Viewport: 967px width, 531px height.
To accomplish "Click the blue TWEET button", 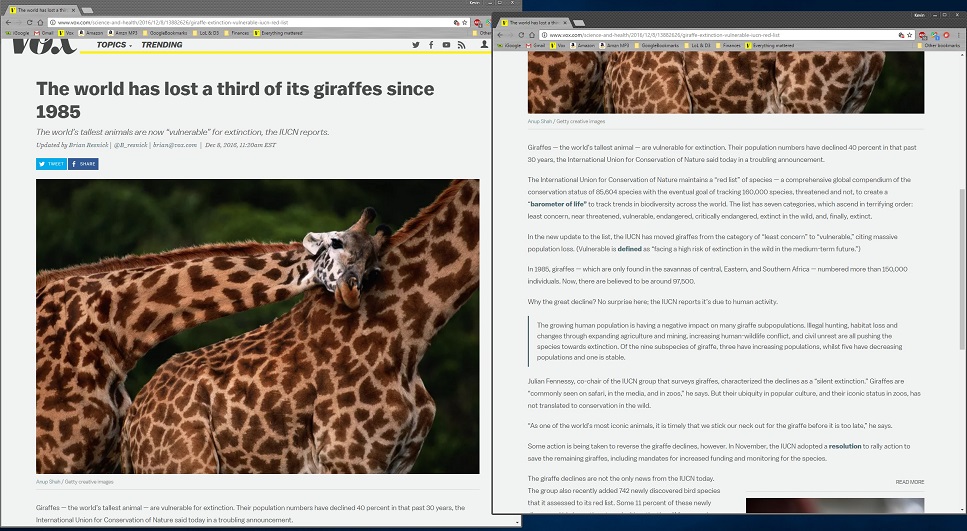I will click(51, 164).
